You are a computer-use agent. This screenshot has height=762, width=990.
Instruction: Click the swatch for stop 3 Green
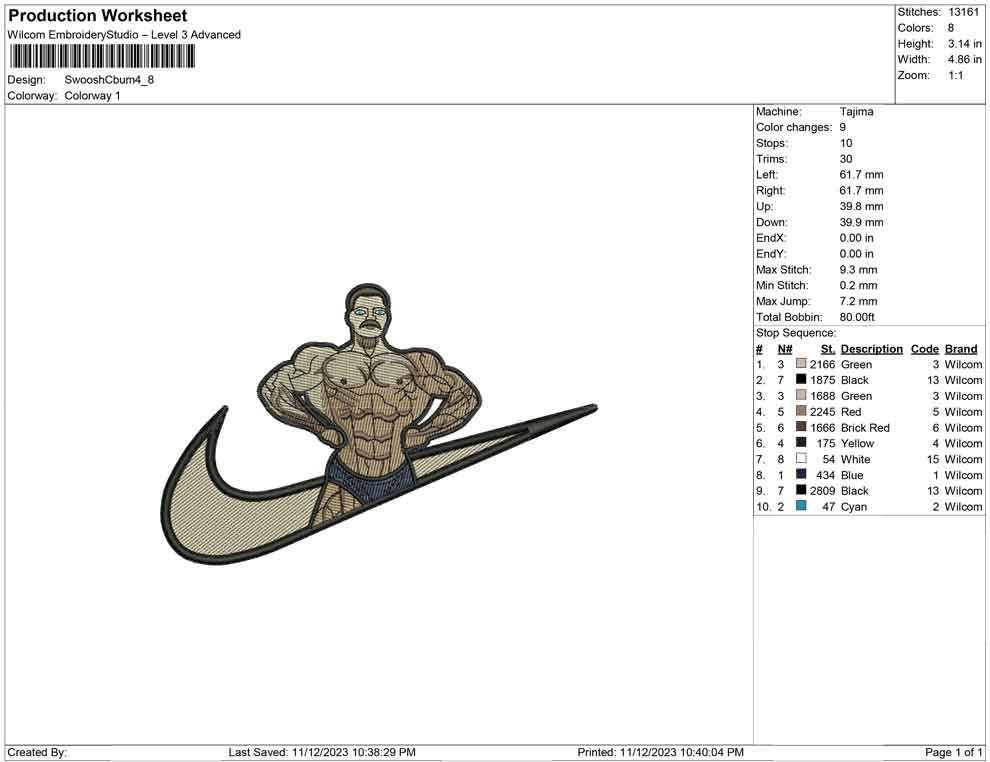click(801, 395)
